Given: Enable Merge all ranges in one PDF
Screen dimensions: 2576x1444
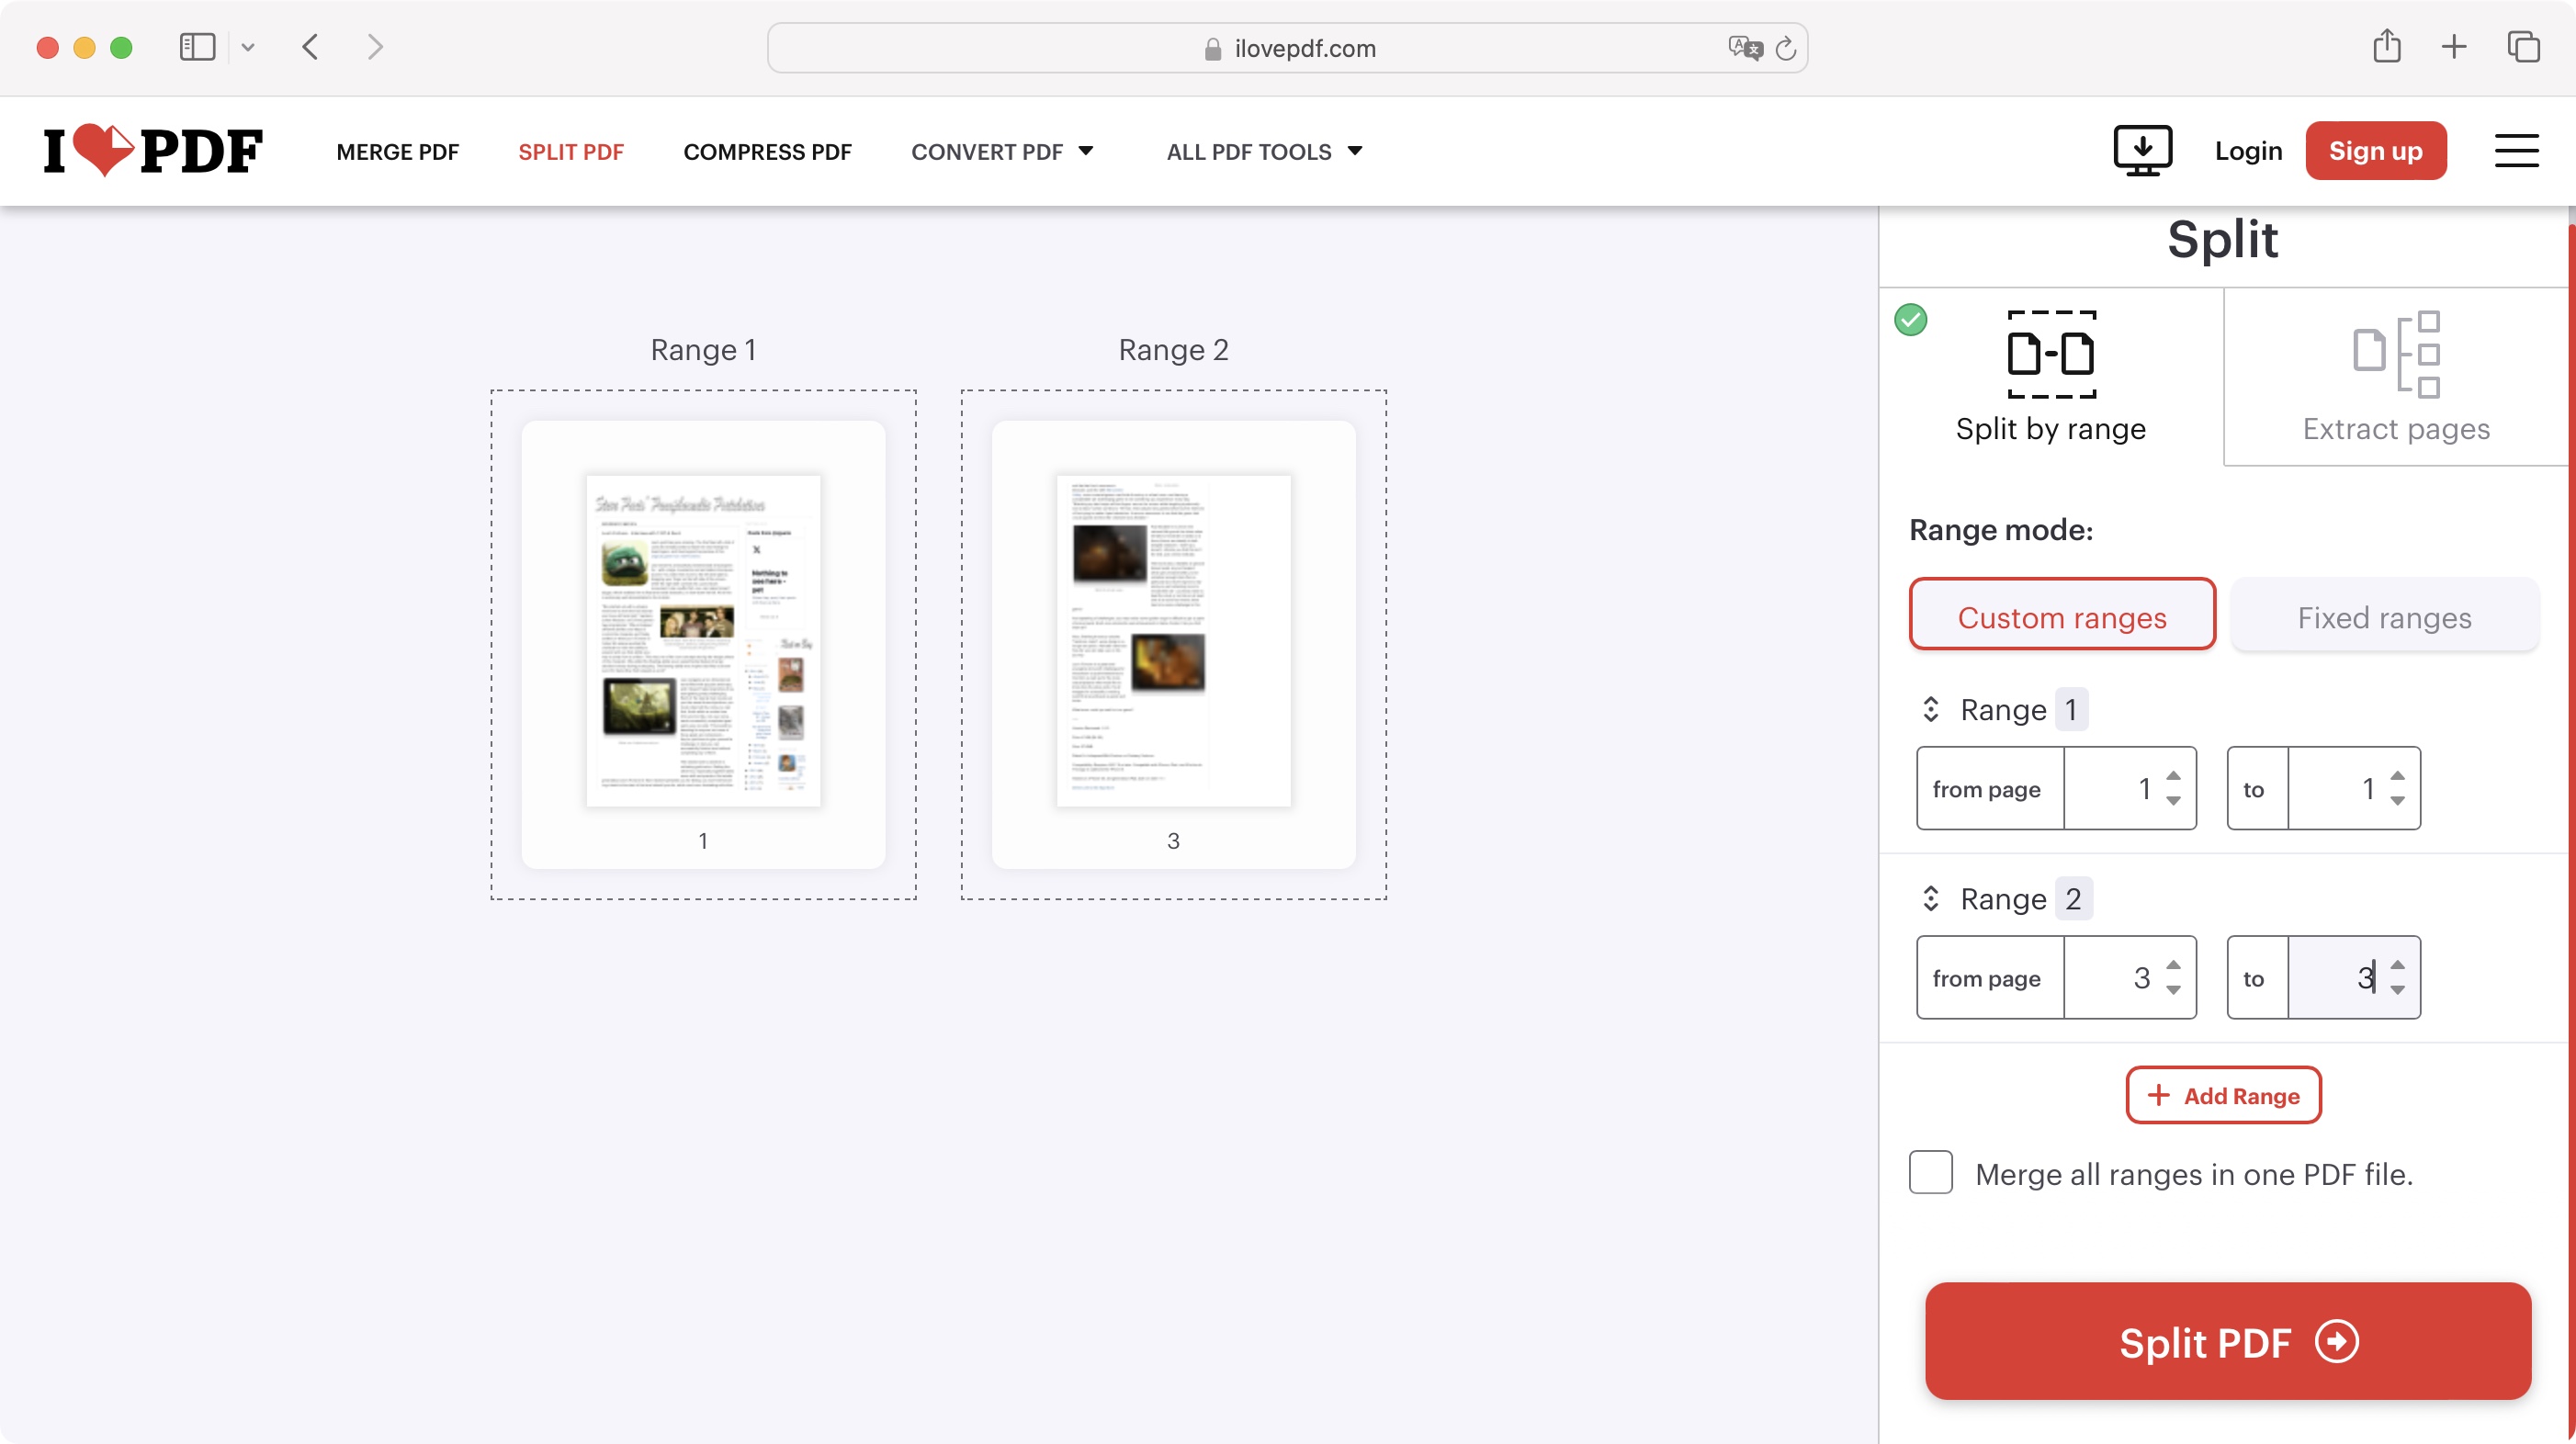Looking at the screenshot, I should click(1930, 1173).
